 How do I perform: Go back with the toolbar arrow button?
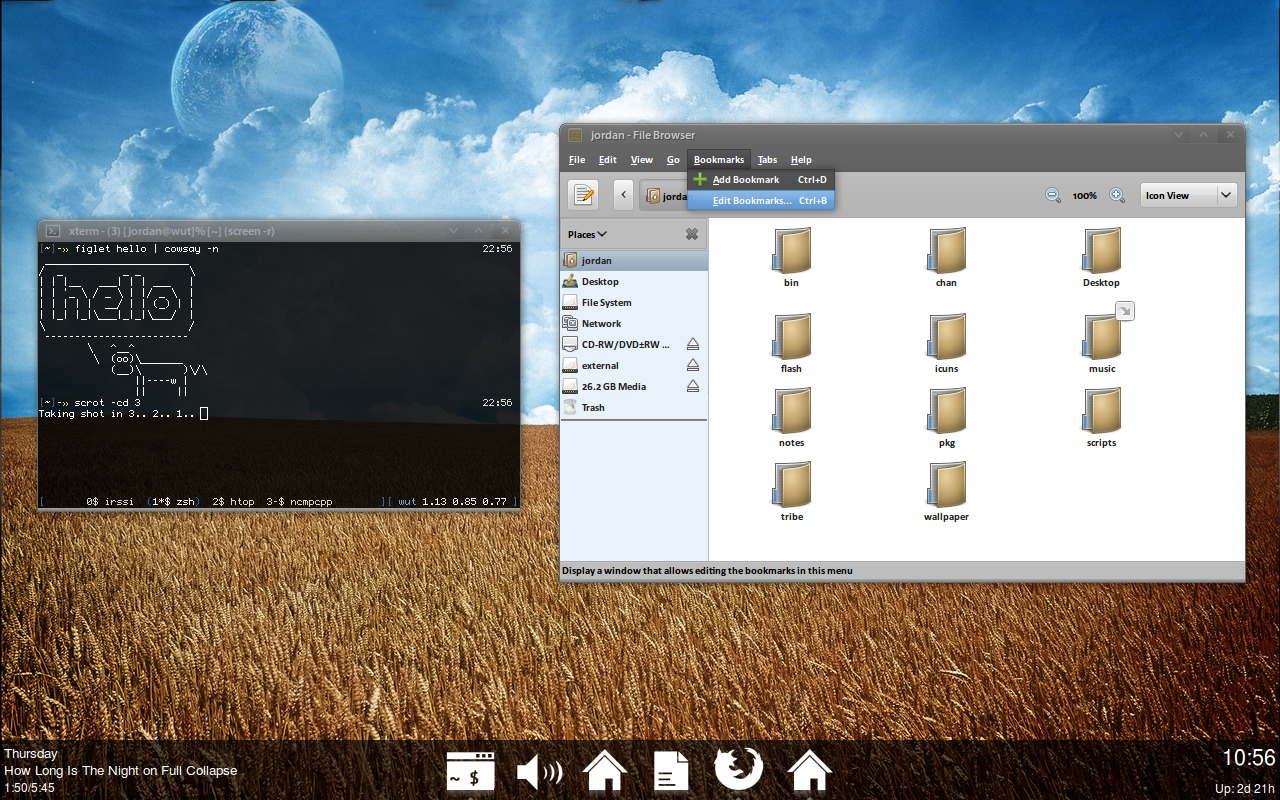coord(624,195)
